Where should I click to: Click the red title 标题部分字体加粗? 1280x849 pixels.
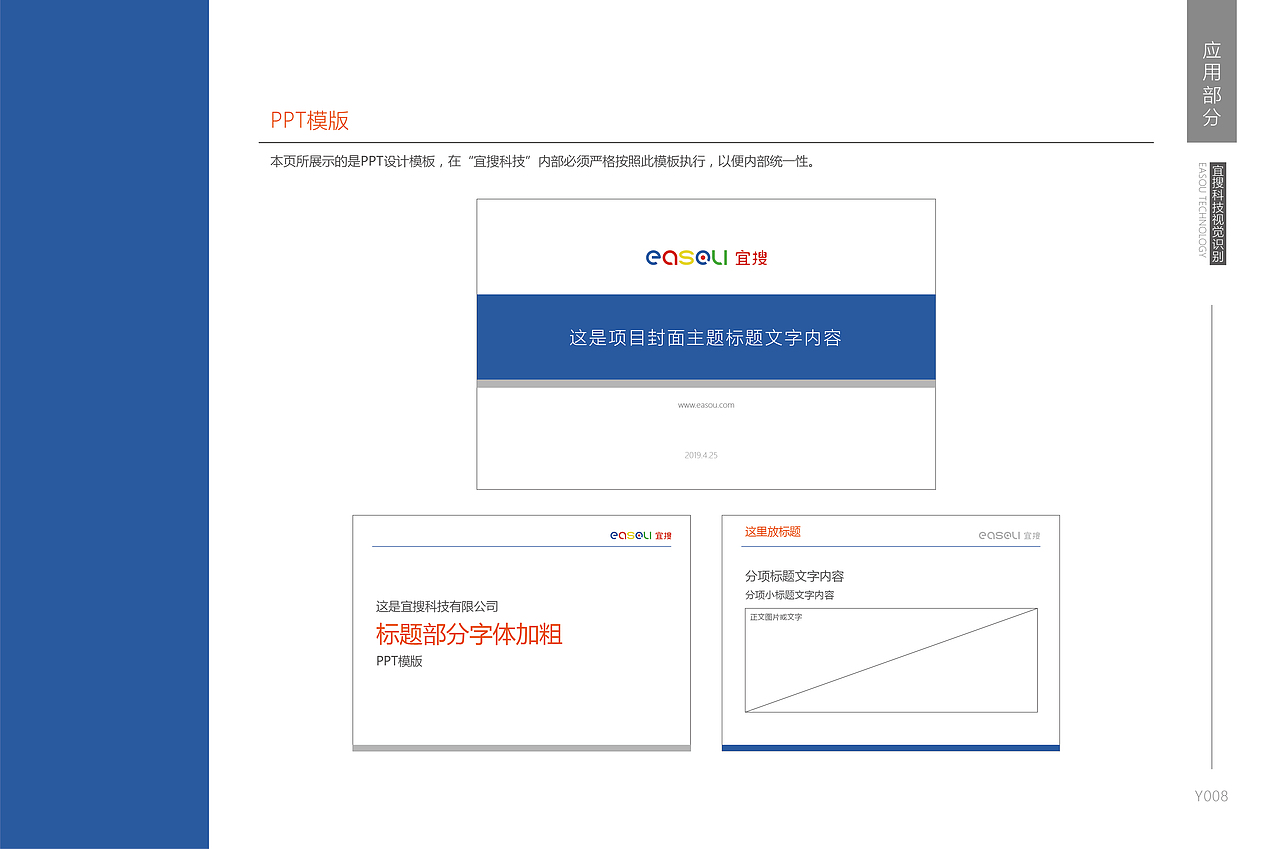click(469, 634)
